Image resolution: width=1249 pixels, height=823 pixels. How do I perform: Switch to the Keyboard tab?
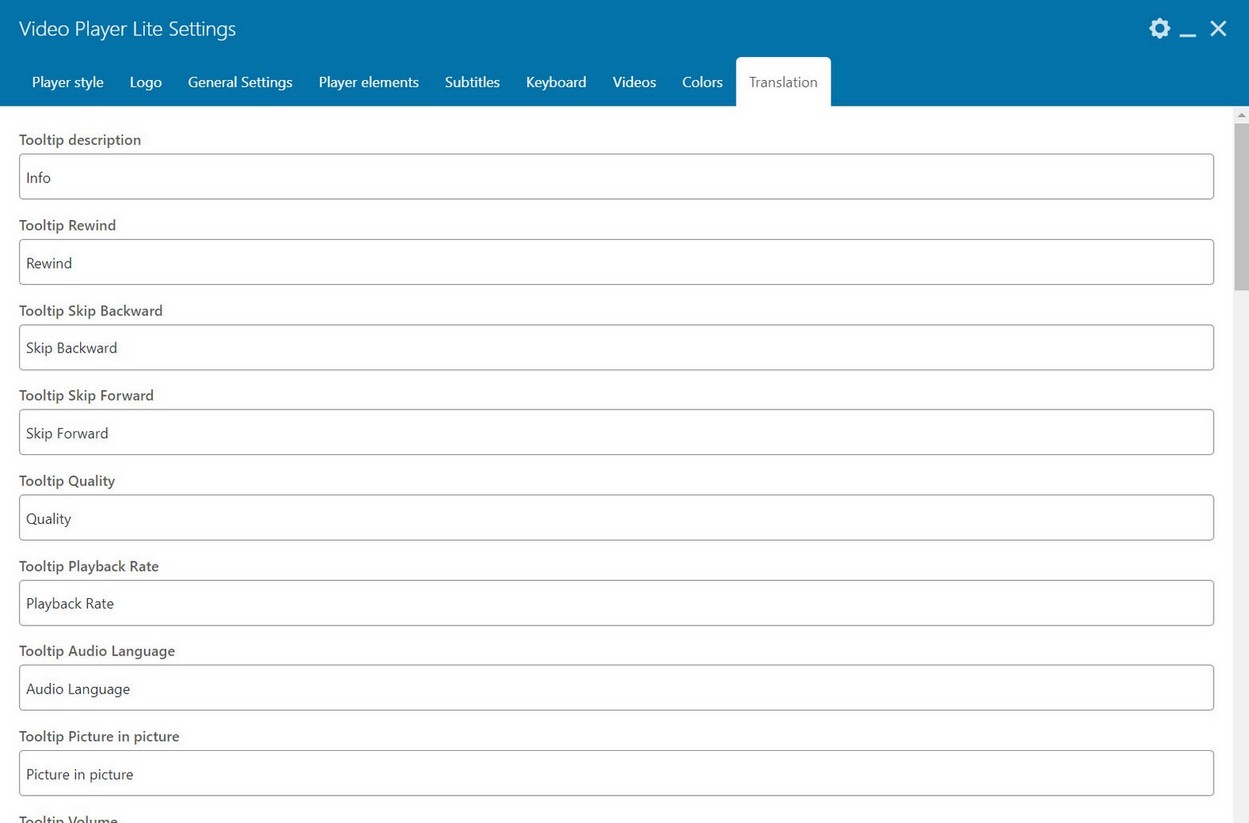(556, 82)
